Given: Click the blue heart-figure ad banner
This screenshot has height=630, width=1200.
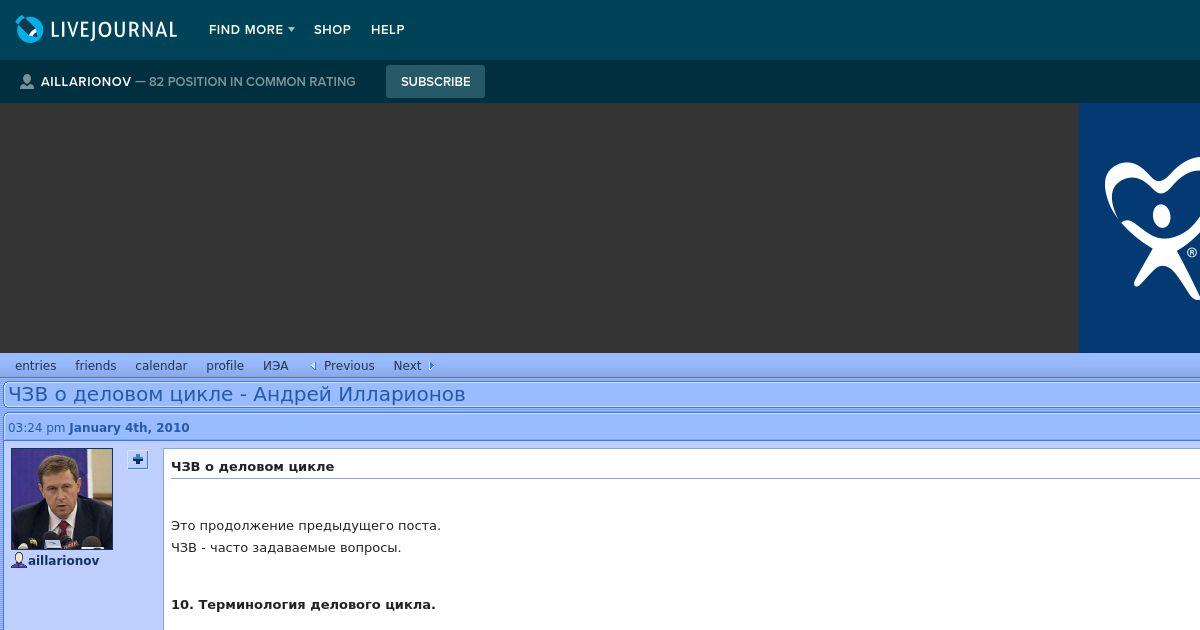Looking at the screenshot, I should (x=1140, y=228).
